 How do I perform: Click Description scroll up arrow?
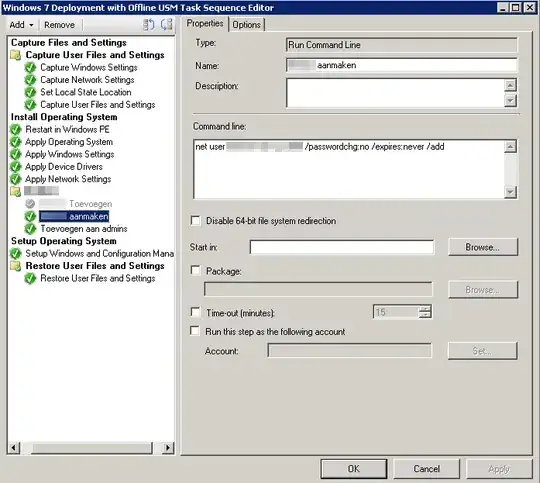click(x=510, y=85)
